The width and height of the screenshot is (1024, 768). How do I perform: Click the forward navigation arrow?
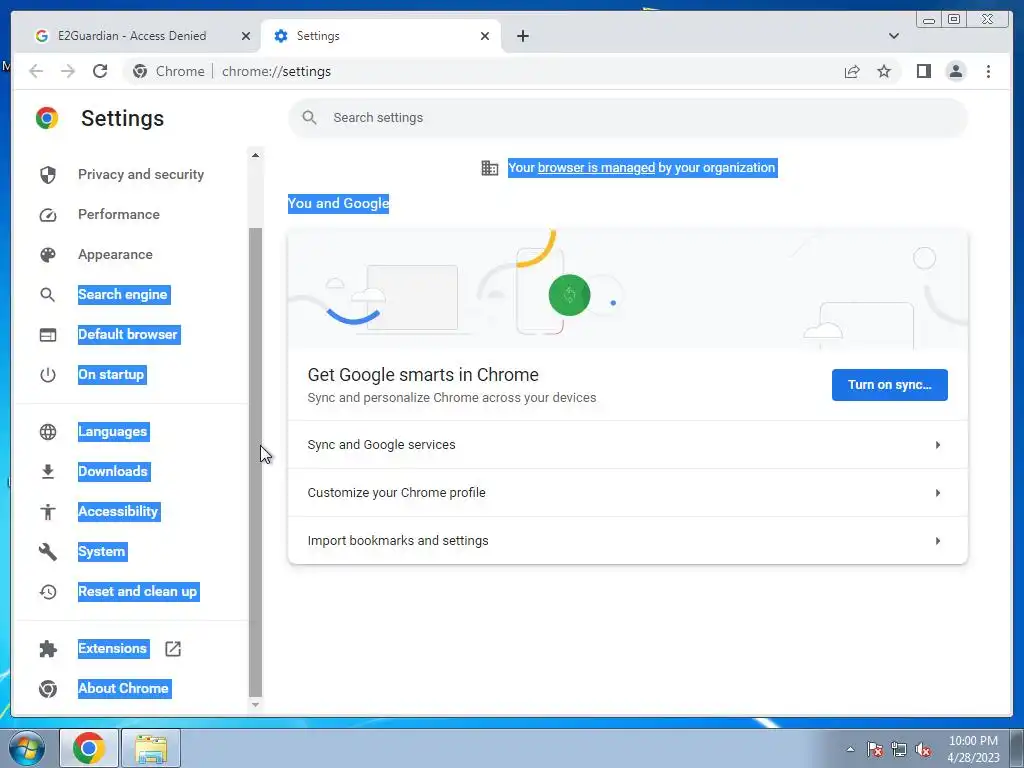click(68, 71)
